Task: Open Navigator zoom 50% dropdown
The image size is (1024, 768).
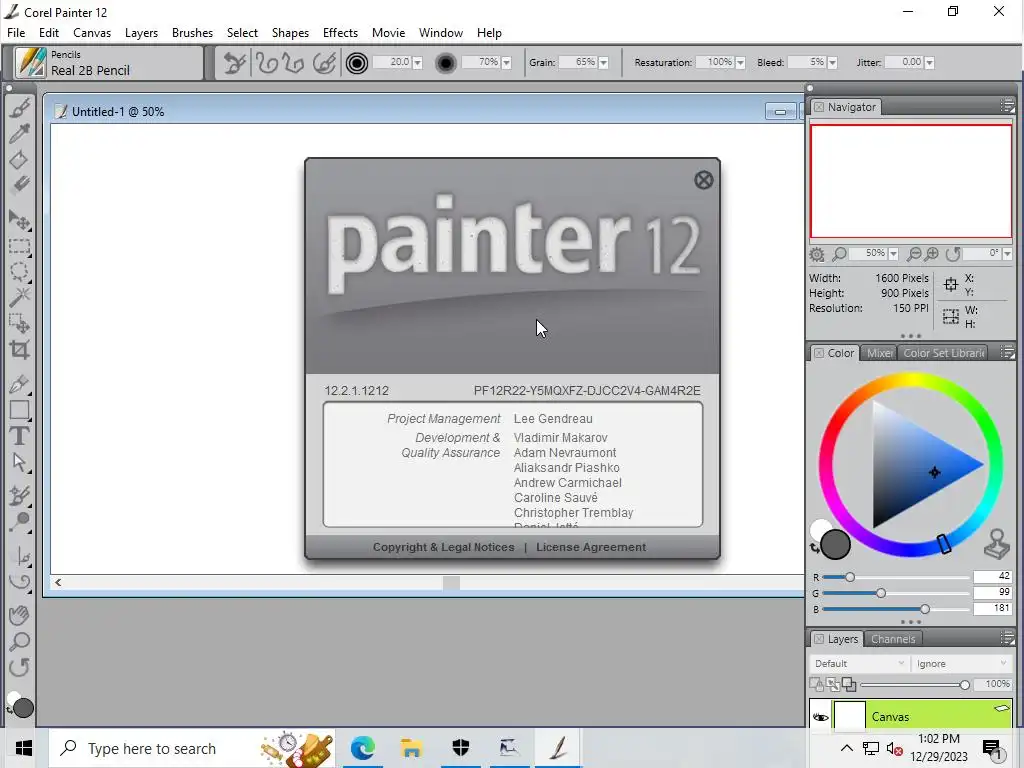Action: (893, 254)
